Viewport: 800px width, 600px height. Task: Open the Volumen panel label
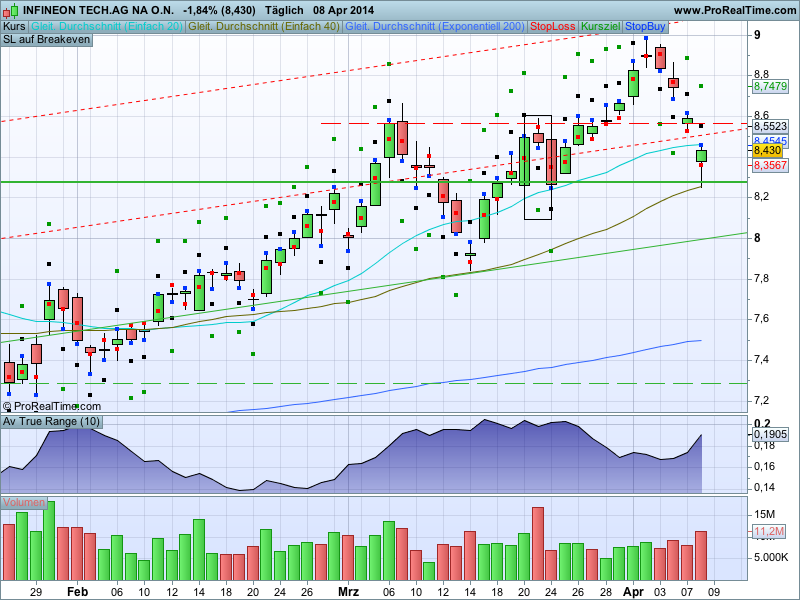pyautogui.click(x=23, y=503)
